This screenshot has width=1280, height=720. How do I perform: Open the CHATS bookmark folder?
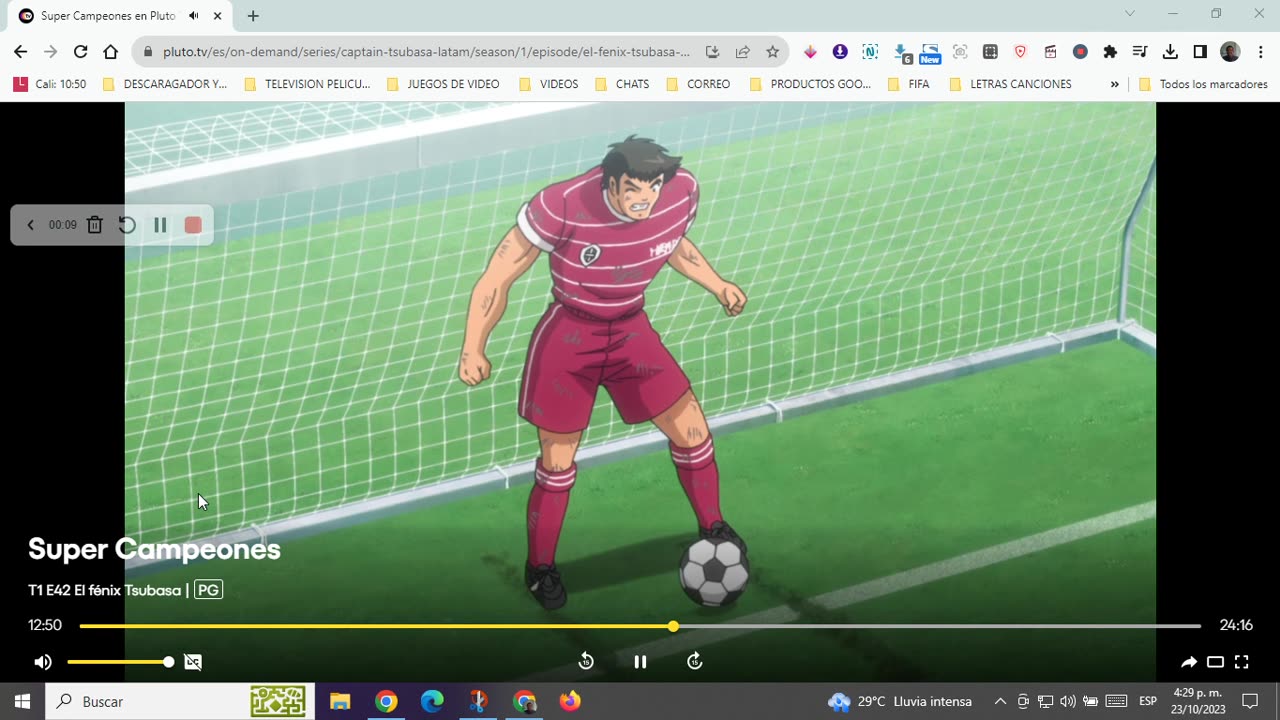point(622,84)
